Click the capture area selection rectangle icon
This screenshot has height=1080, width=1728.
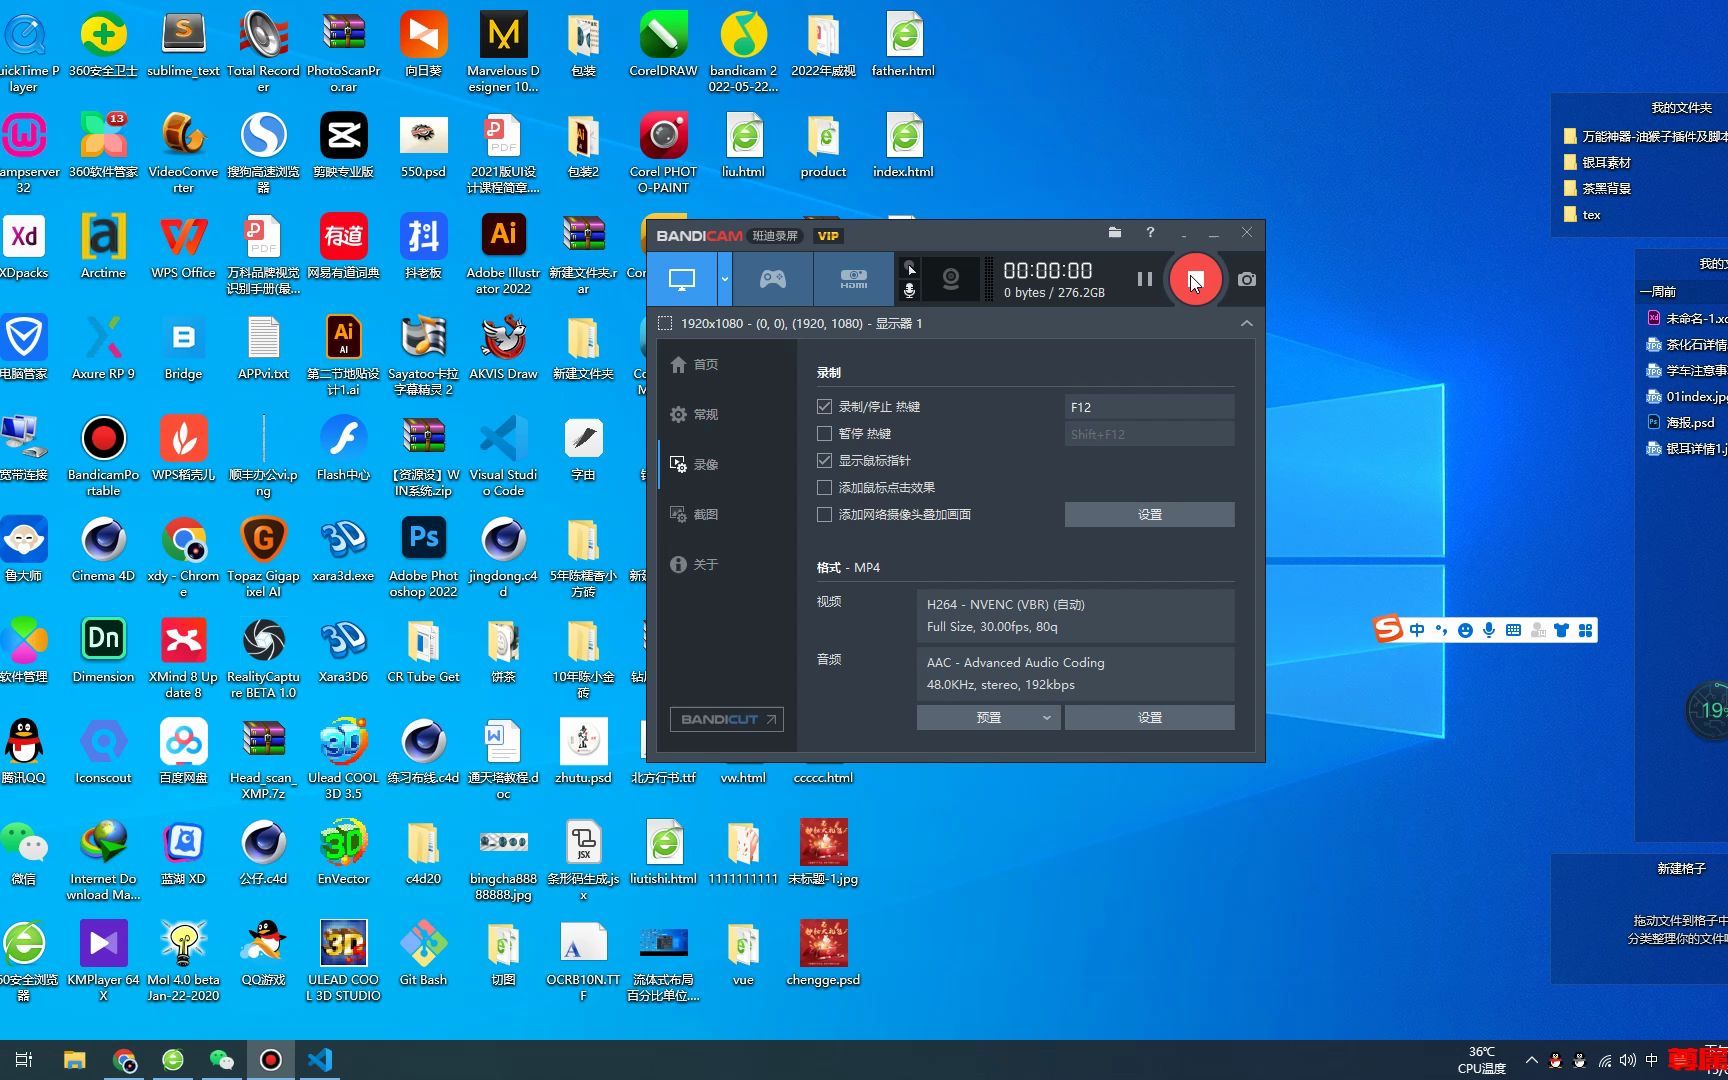click(665, 323)
